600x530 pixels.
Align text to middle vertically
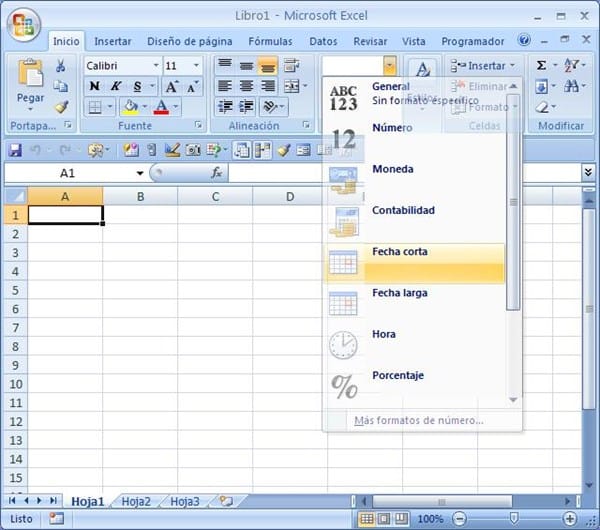246,66
